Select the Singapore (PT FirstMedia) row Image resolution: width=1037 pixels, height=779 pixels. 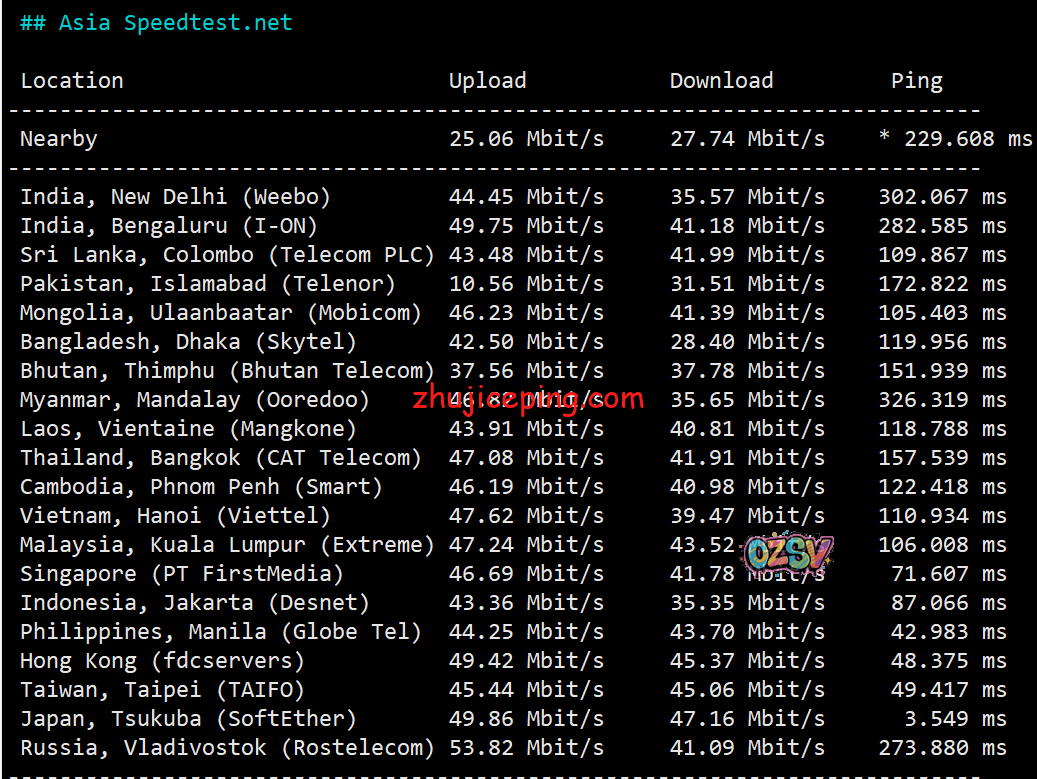coord(182,574)
